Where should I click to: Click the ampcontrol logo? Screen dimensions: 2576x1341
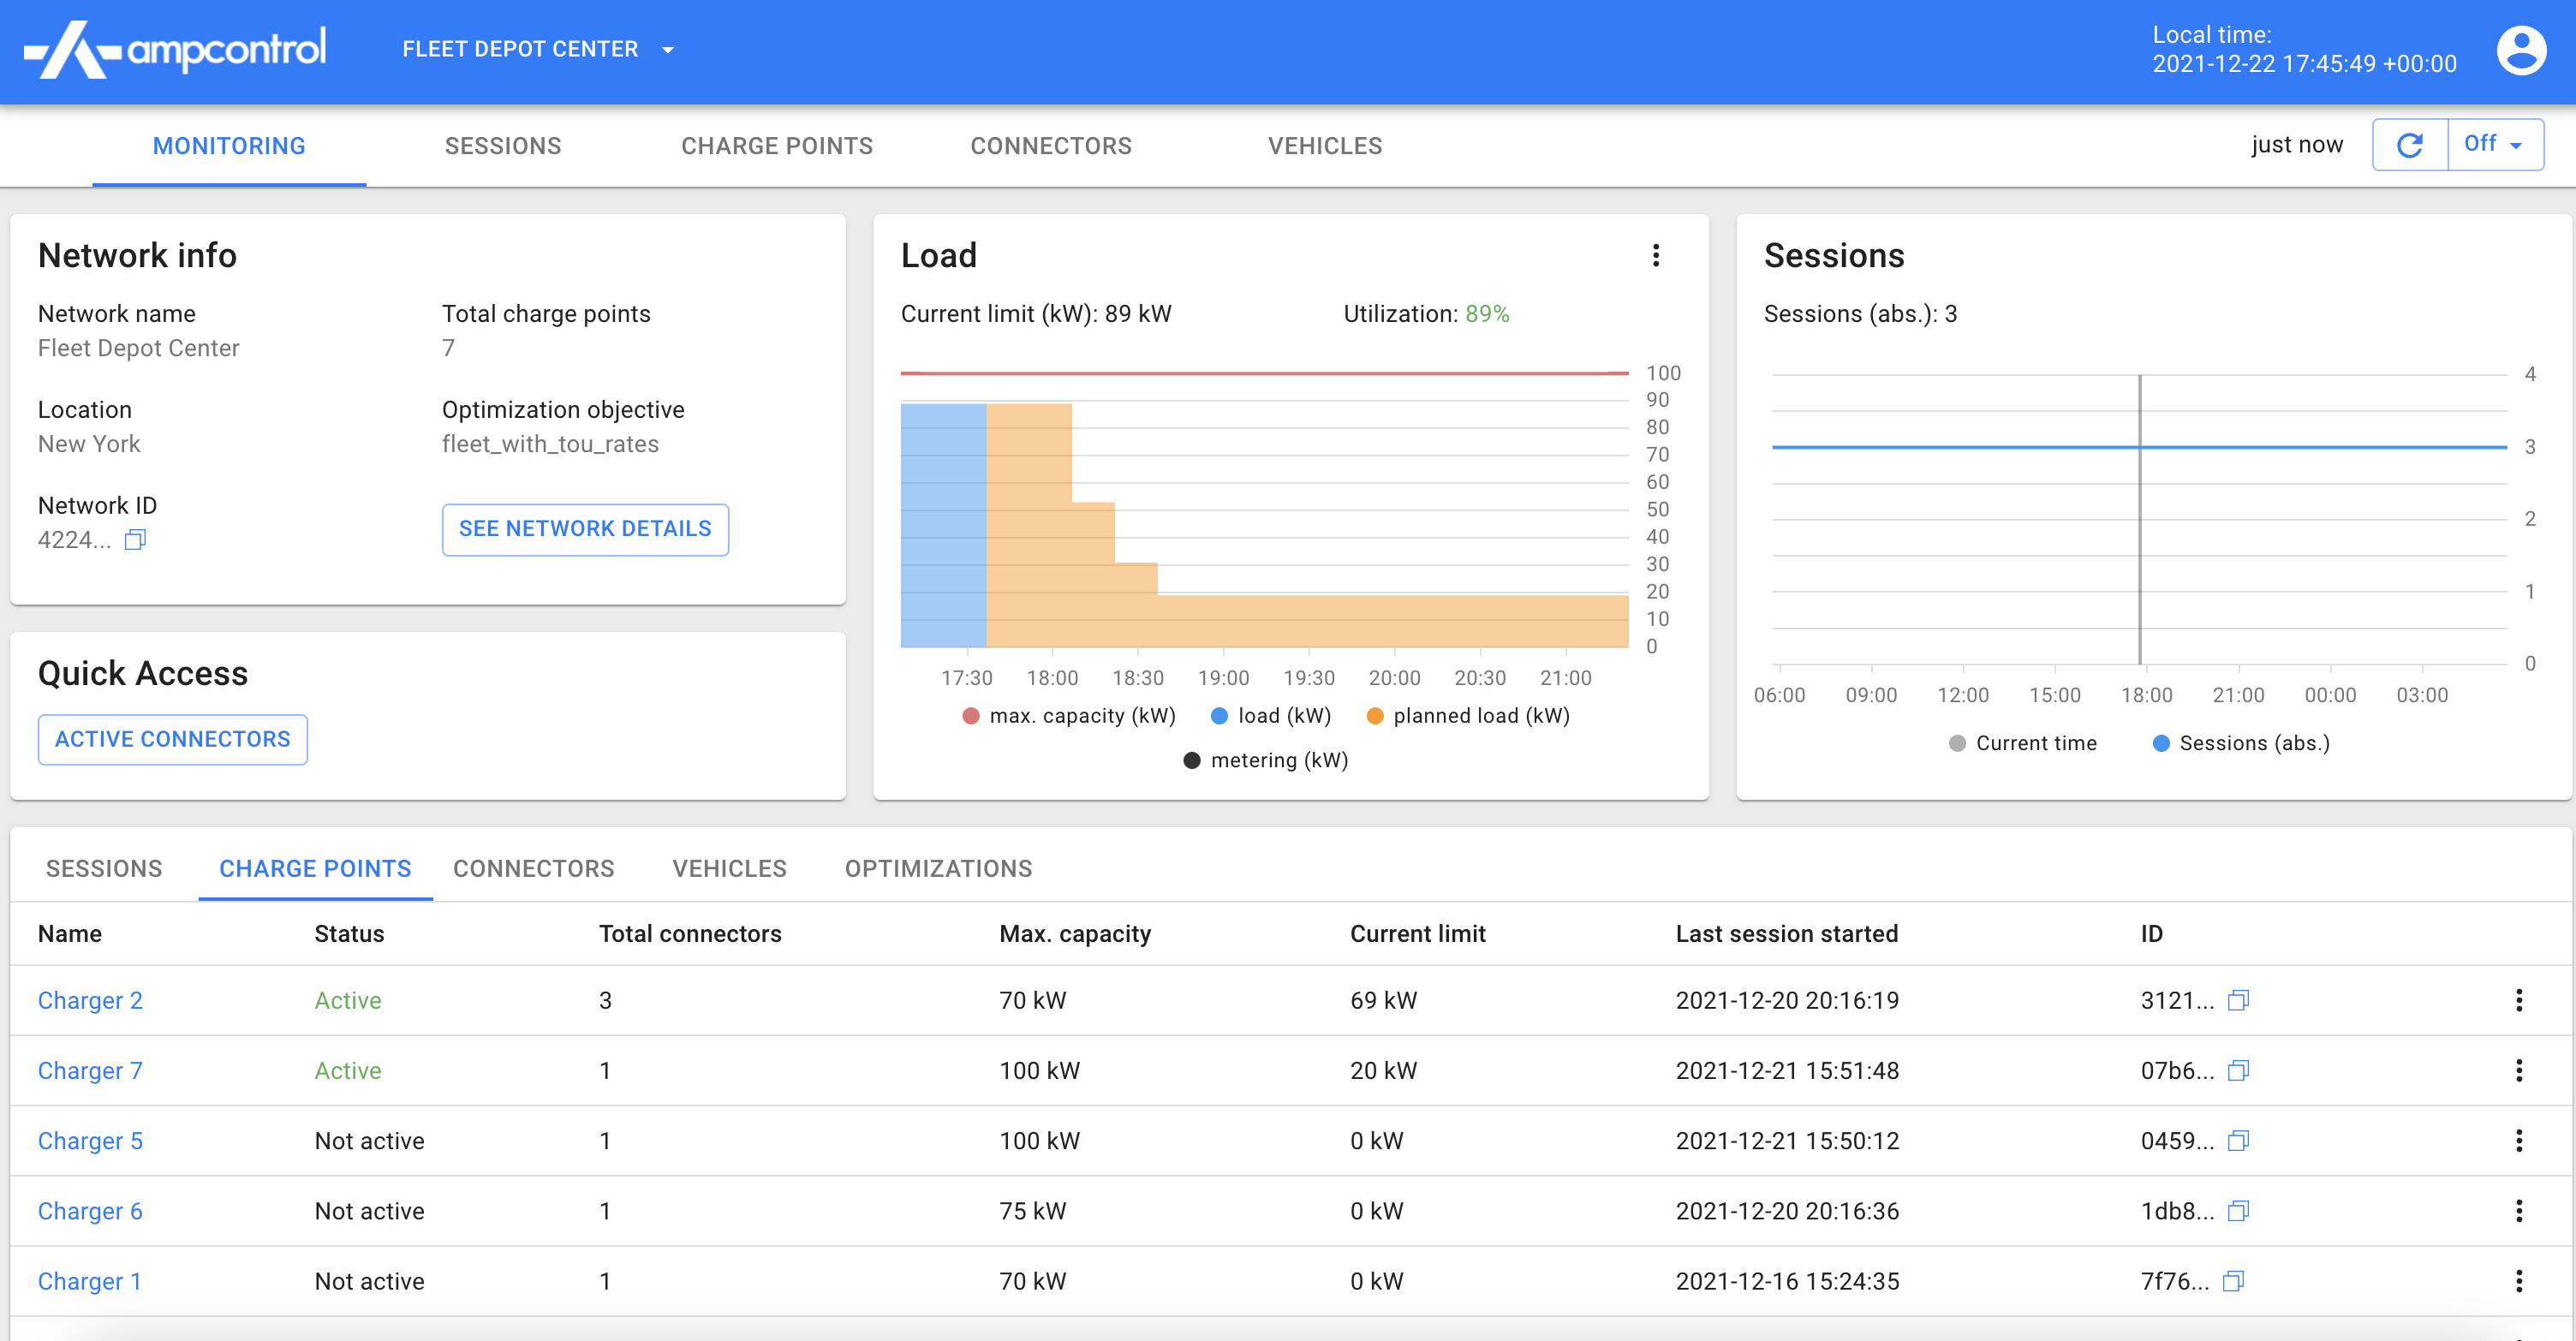tap(175, 50)
